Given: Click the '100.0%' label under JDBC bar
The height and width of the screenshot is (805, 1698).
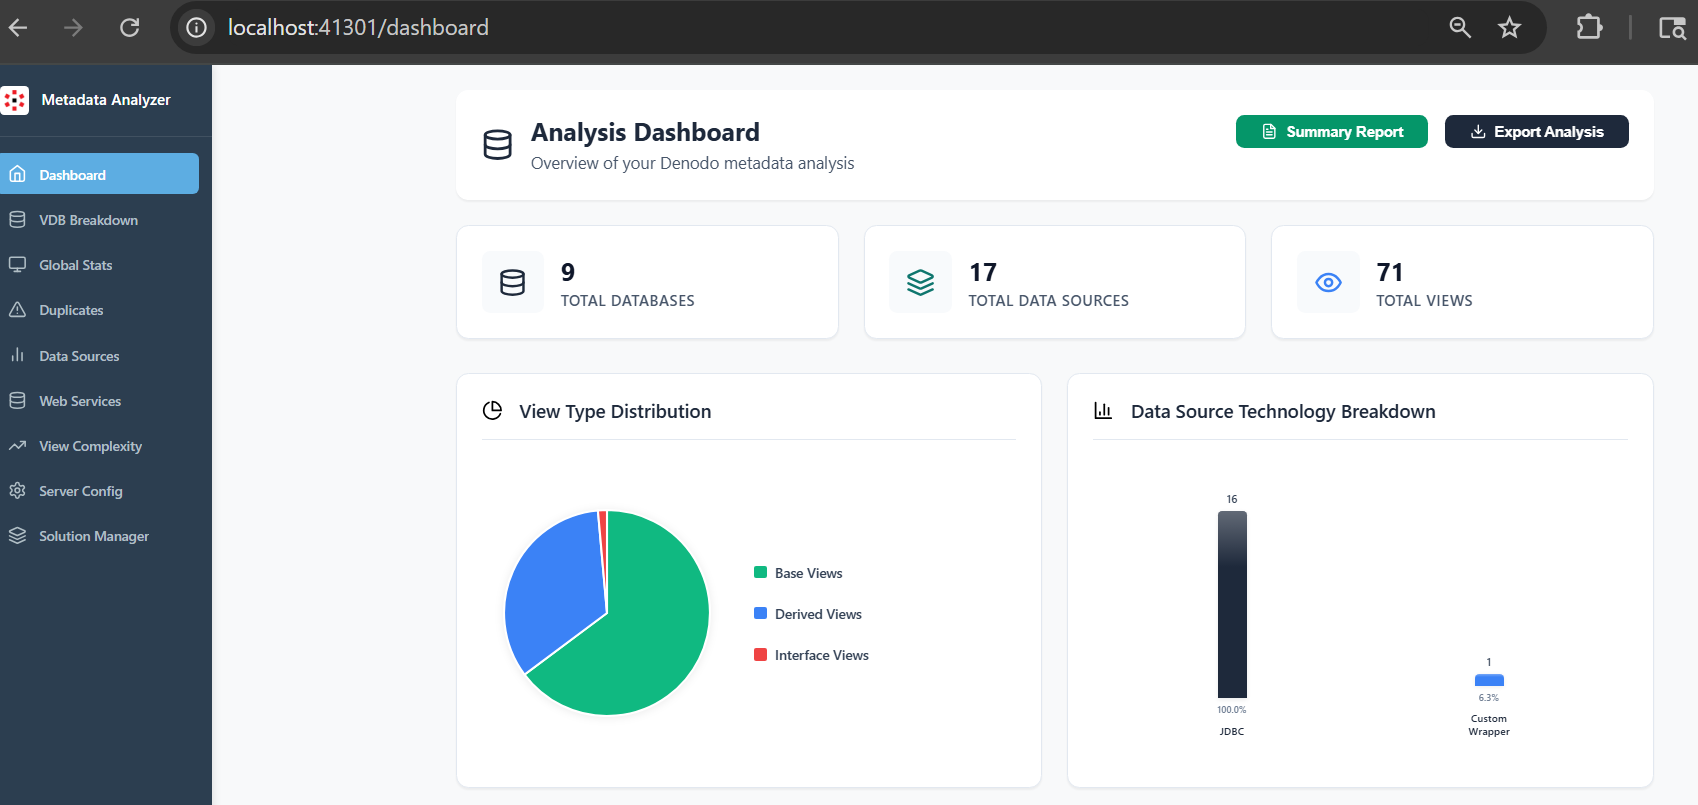Looking at the screenshot, I should [1232, 710].
